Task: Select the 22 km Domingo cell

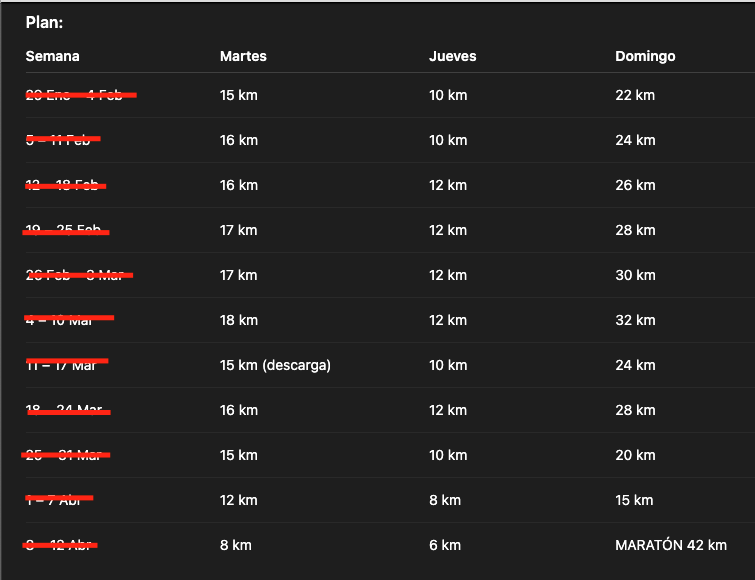Action: [635, 95]
